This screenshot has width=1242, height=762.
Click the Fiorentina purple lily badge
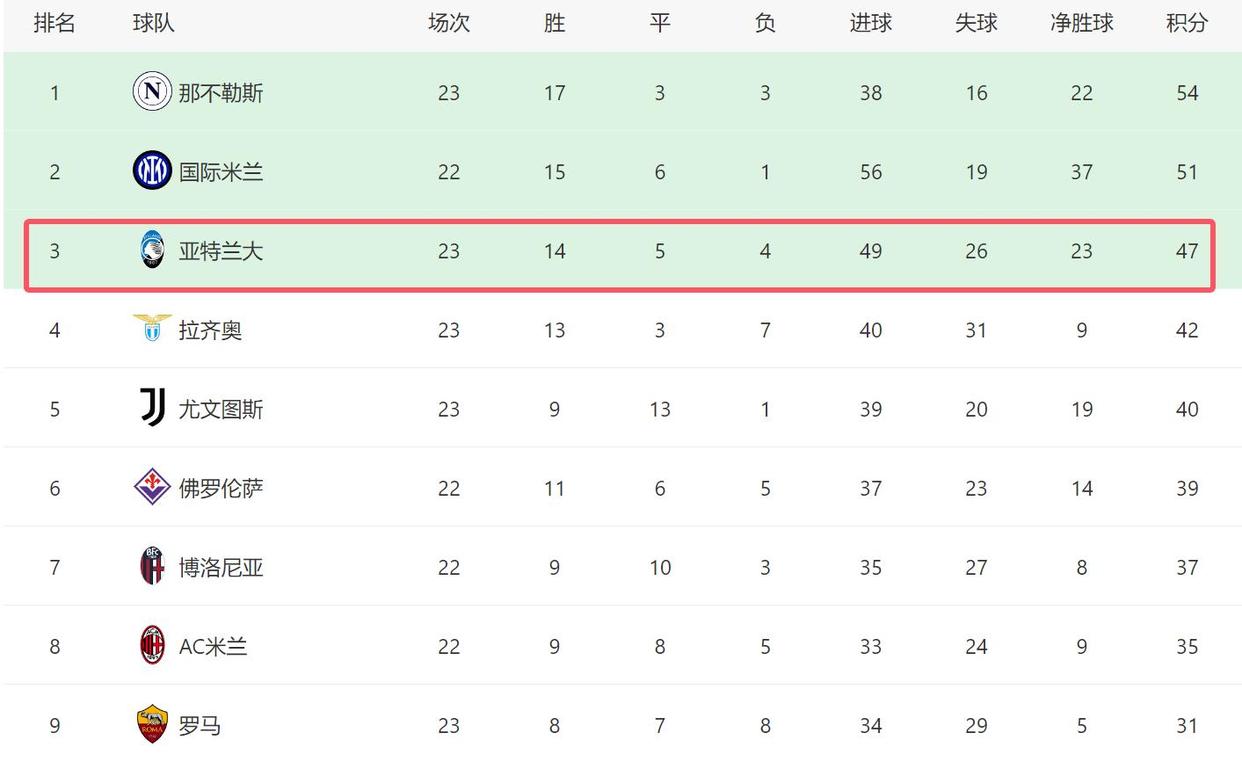152,487
